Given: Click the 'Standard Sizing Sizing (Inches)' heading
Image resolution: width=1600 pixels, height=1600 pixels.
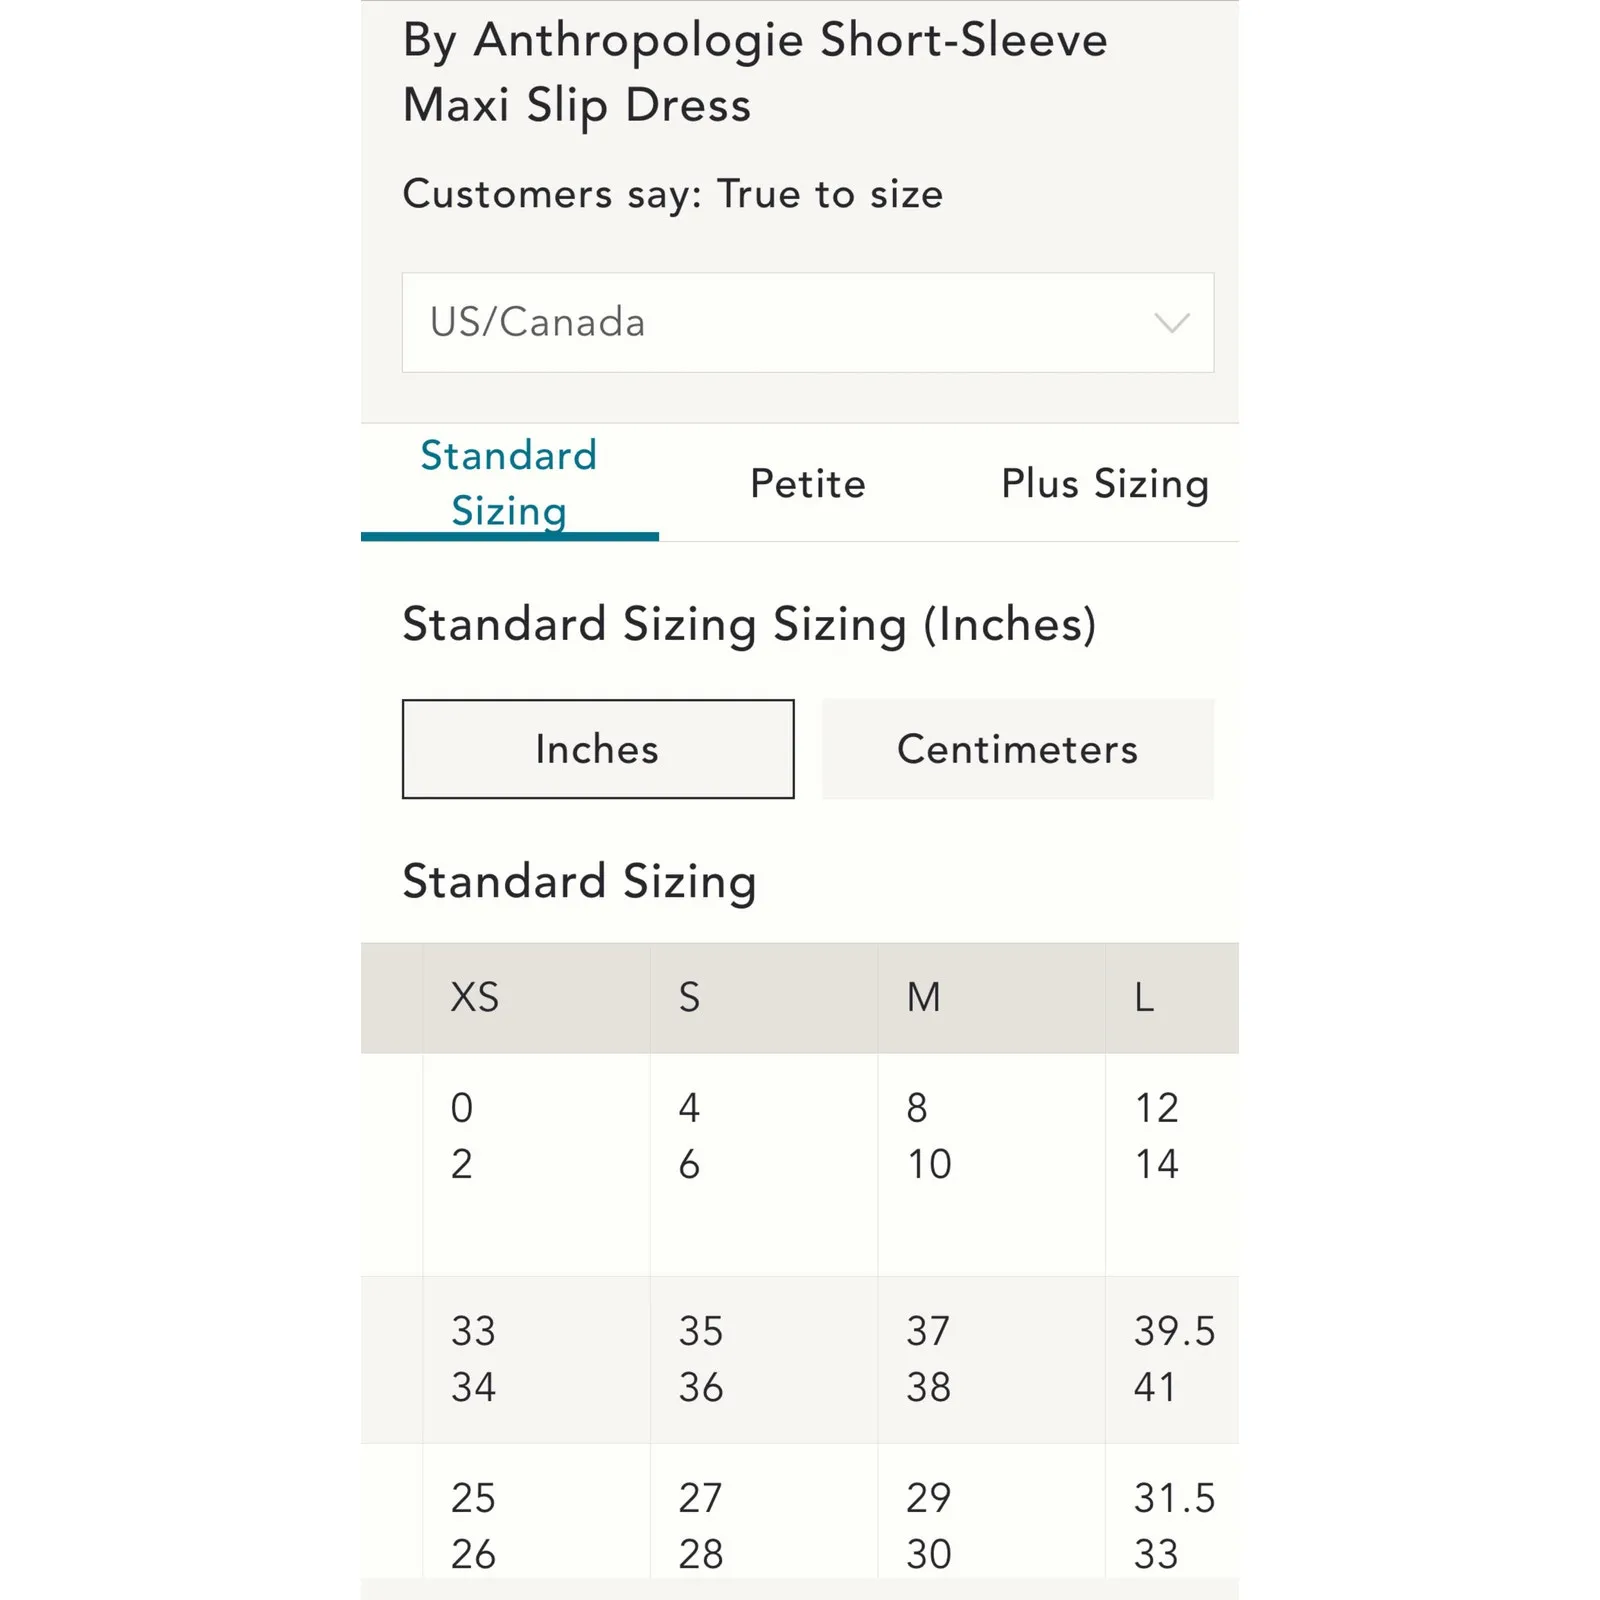Looking at the screenshot, I should tap(749, 624).
